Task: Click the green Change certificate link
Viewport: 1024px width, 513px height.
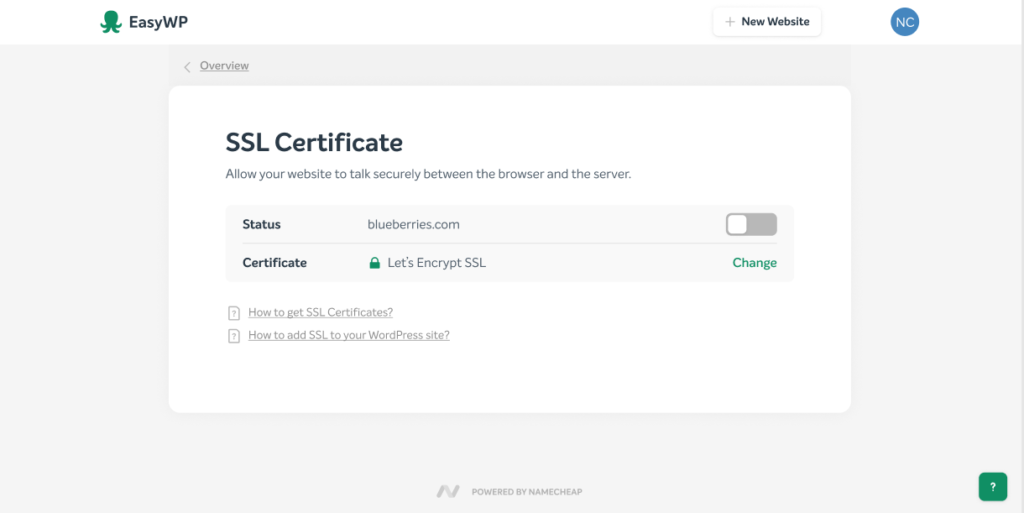Action: pos(754,262)
